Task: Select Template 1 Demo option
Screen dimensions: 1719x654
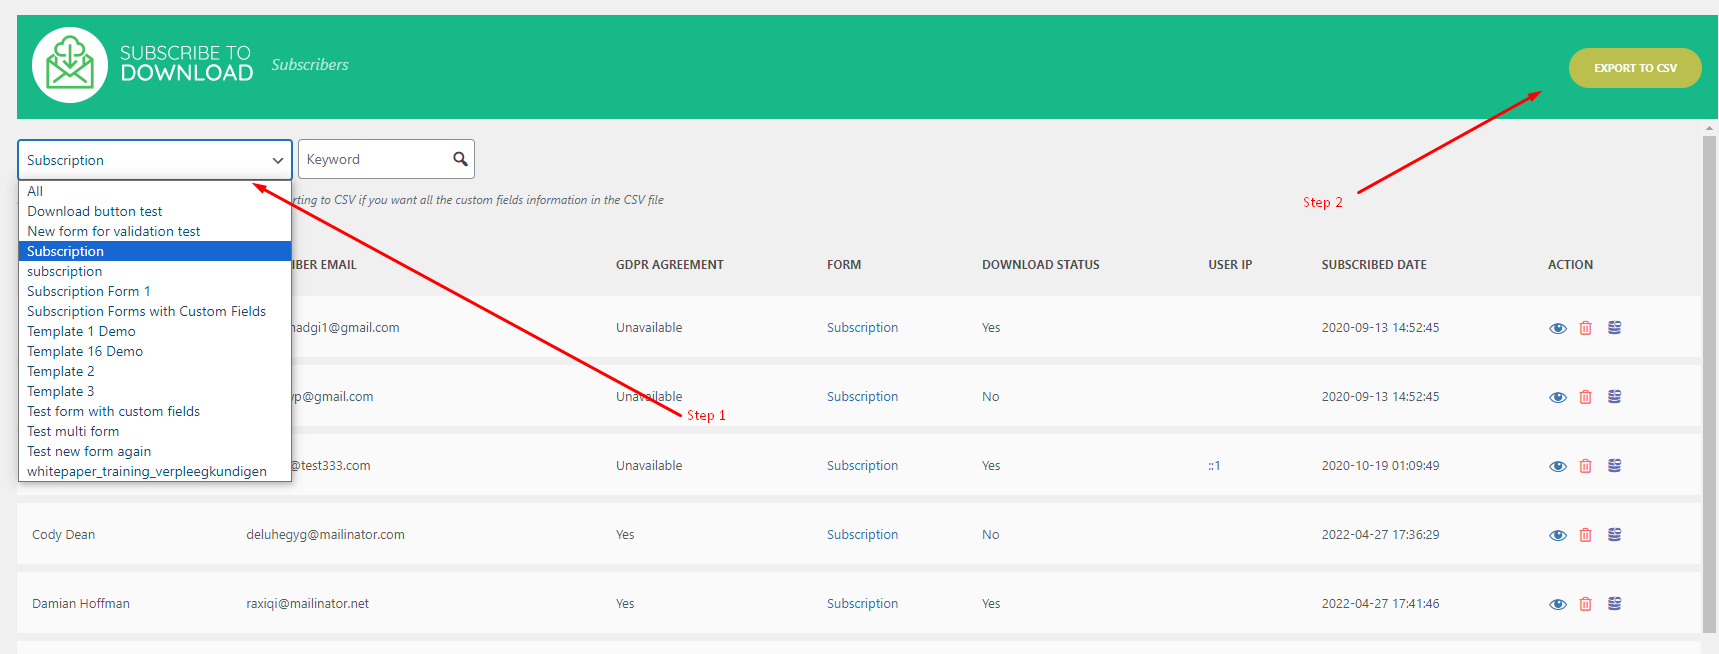Action: tap(155, 331)
